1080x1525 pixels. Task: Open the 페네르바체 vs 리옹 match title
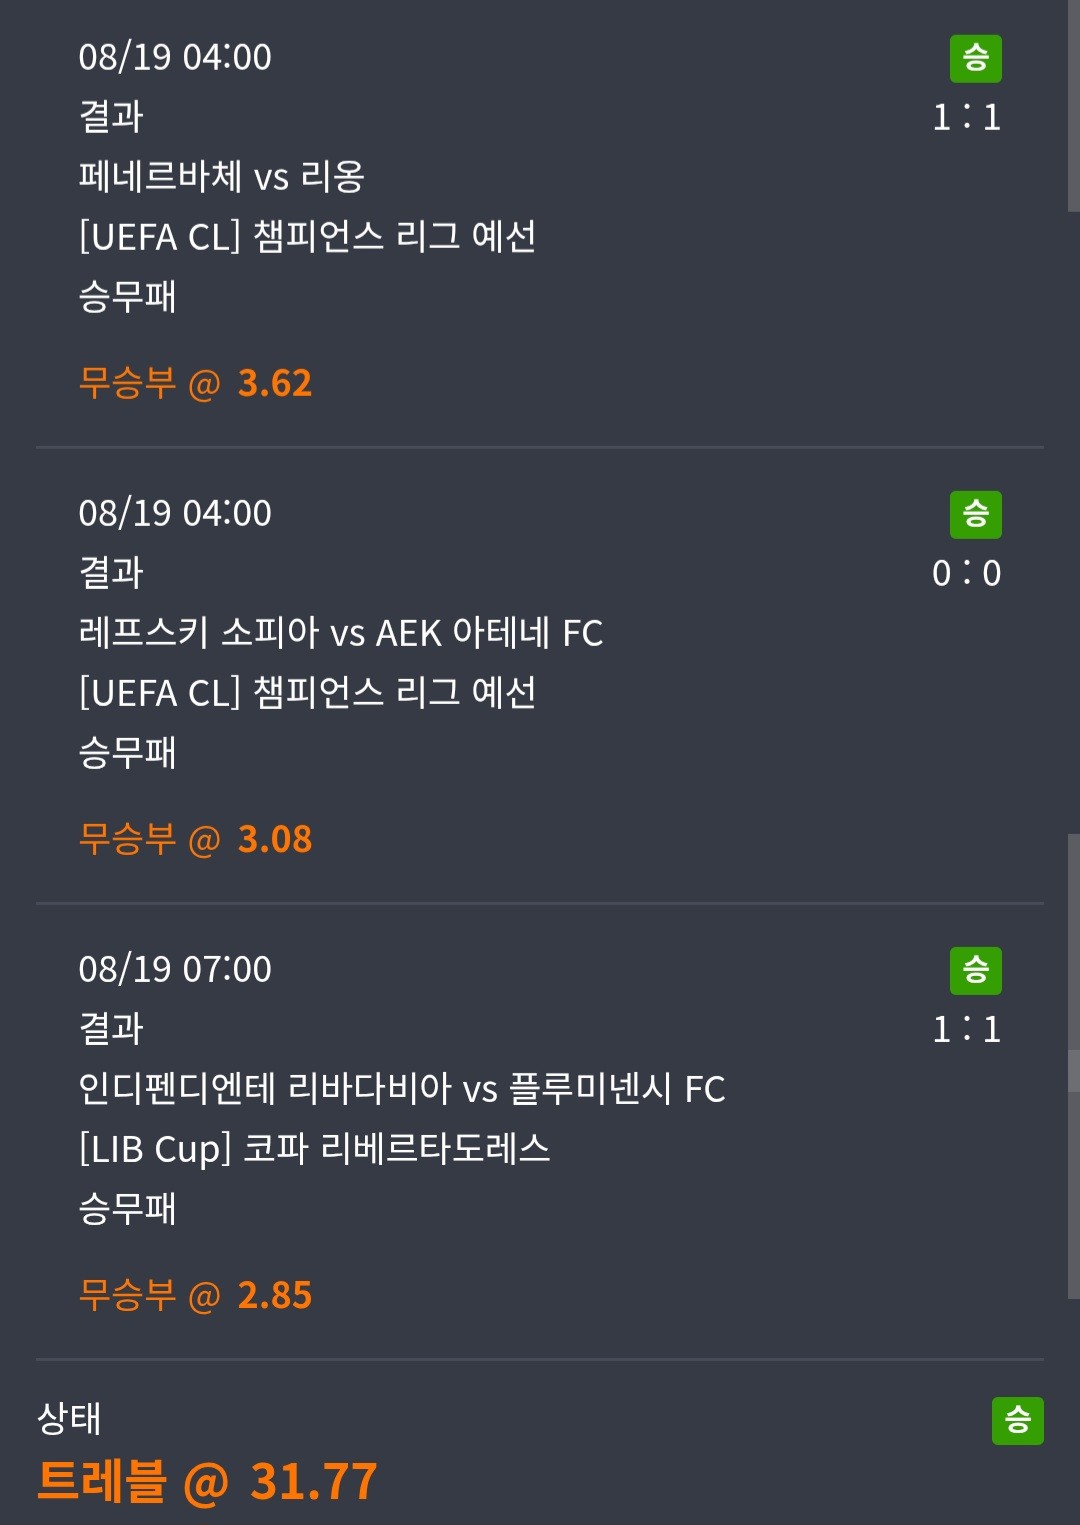click(x=221, y=177)
